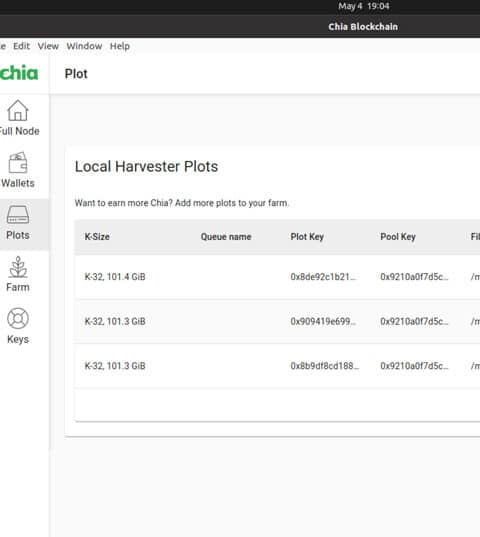The image size is (480, 537).
Task: Open the Wallets icon in sidebar
Action: coord(18,163)
